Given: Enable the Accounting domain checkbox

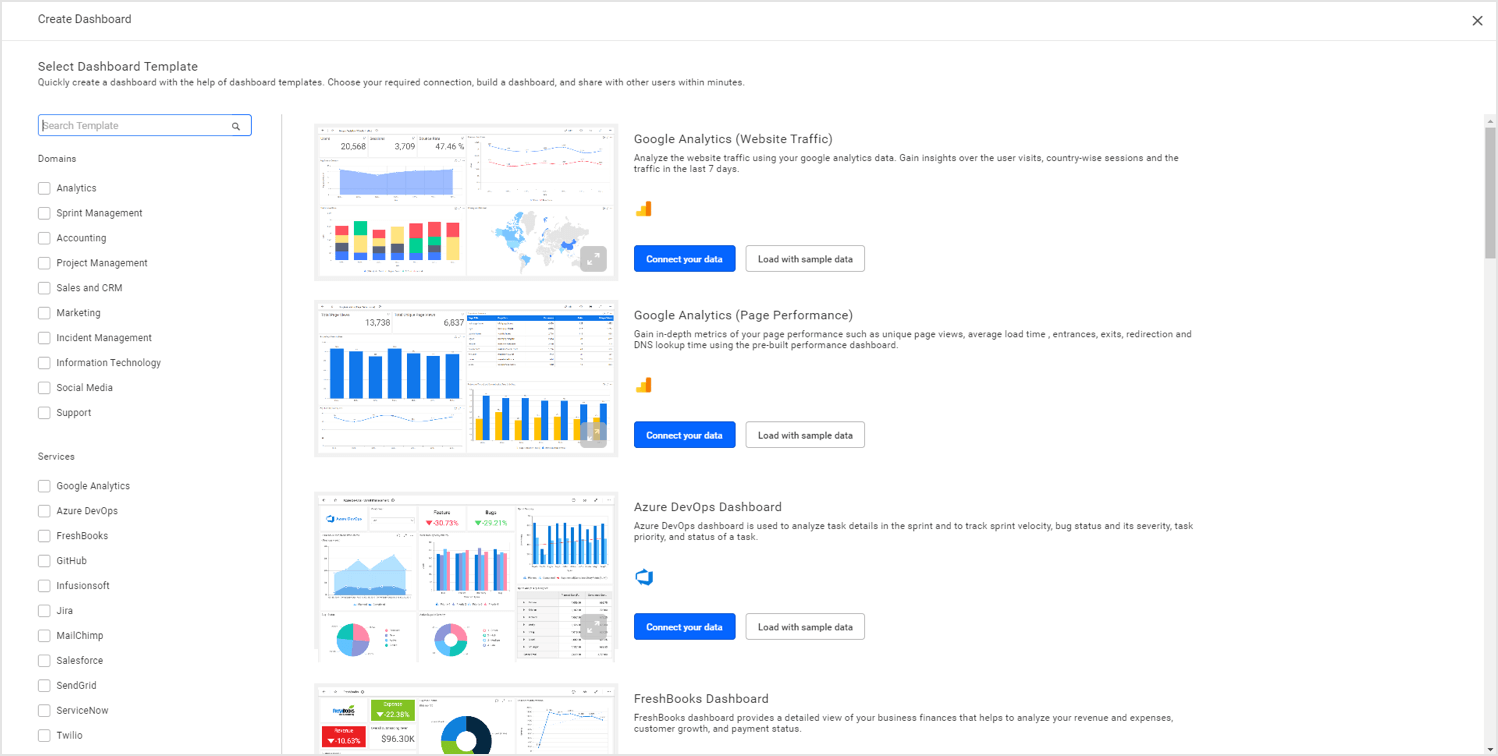Looking at the screenshot, I should tap(44, 238).
